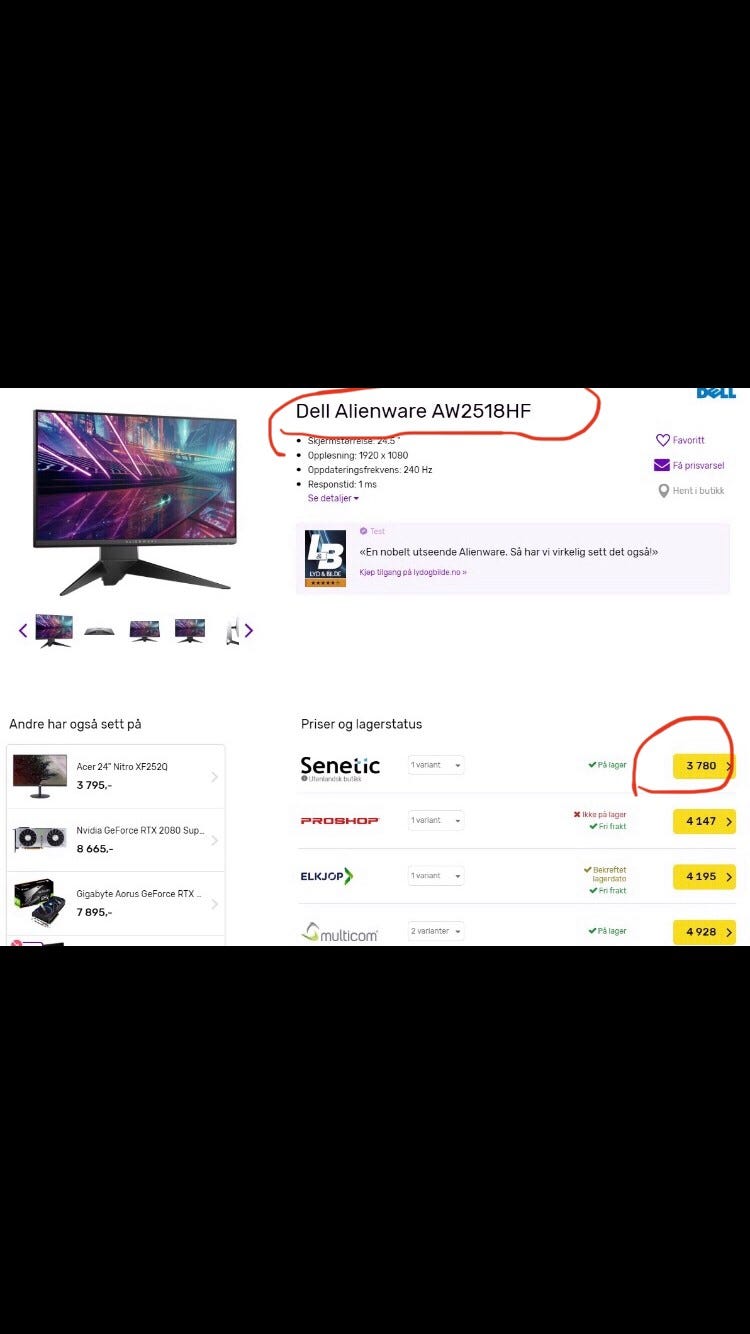Open Senetic variant dropdown
The height and width of the screenshot is (1334, 750).
[x=436, y=765]
